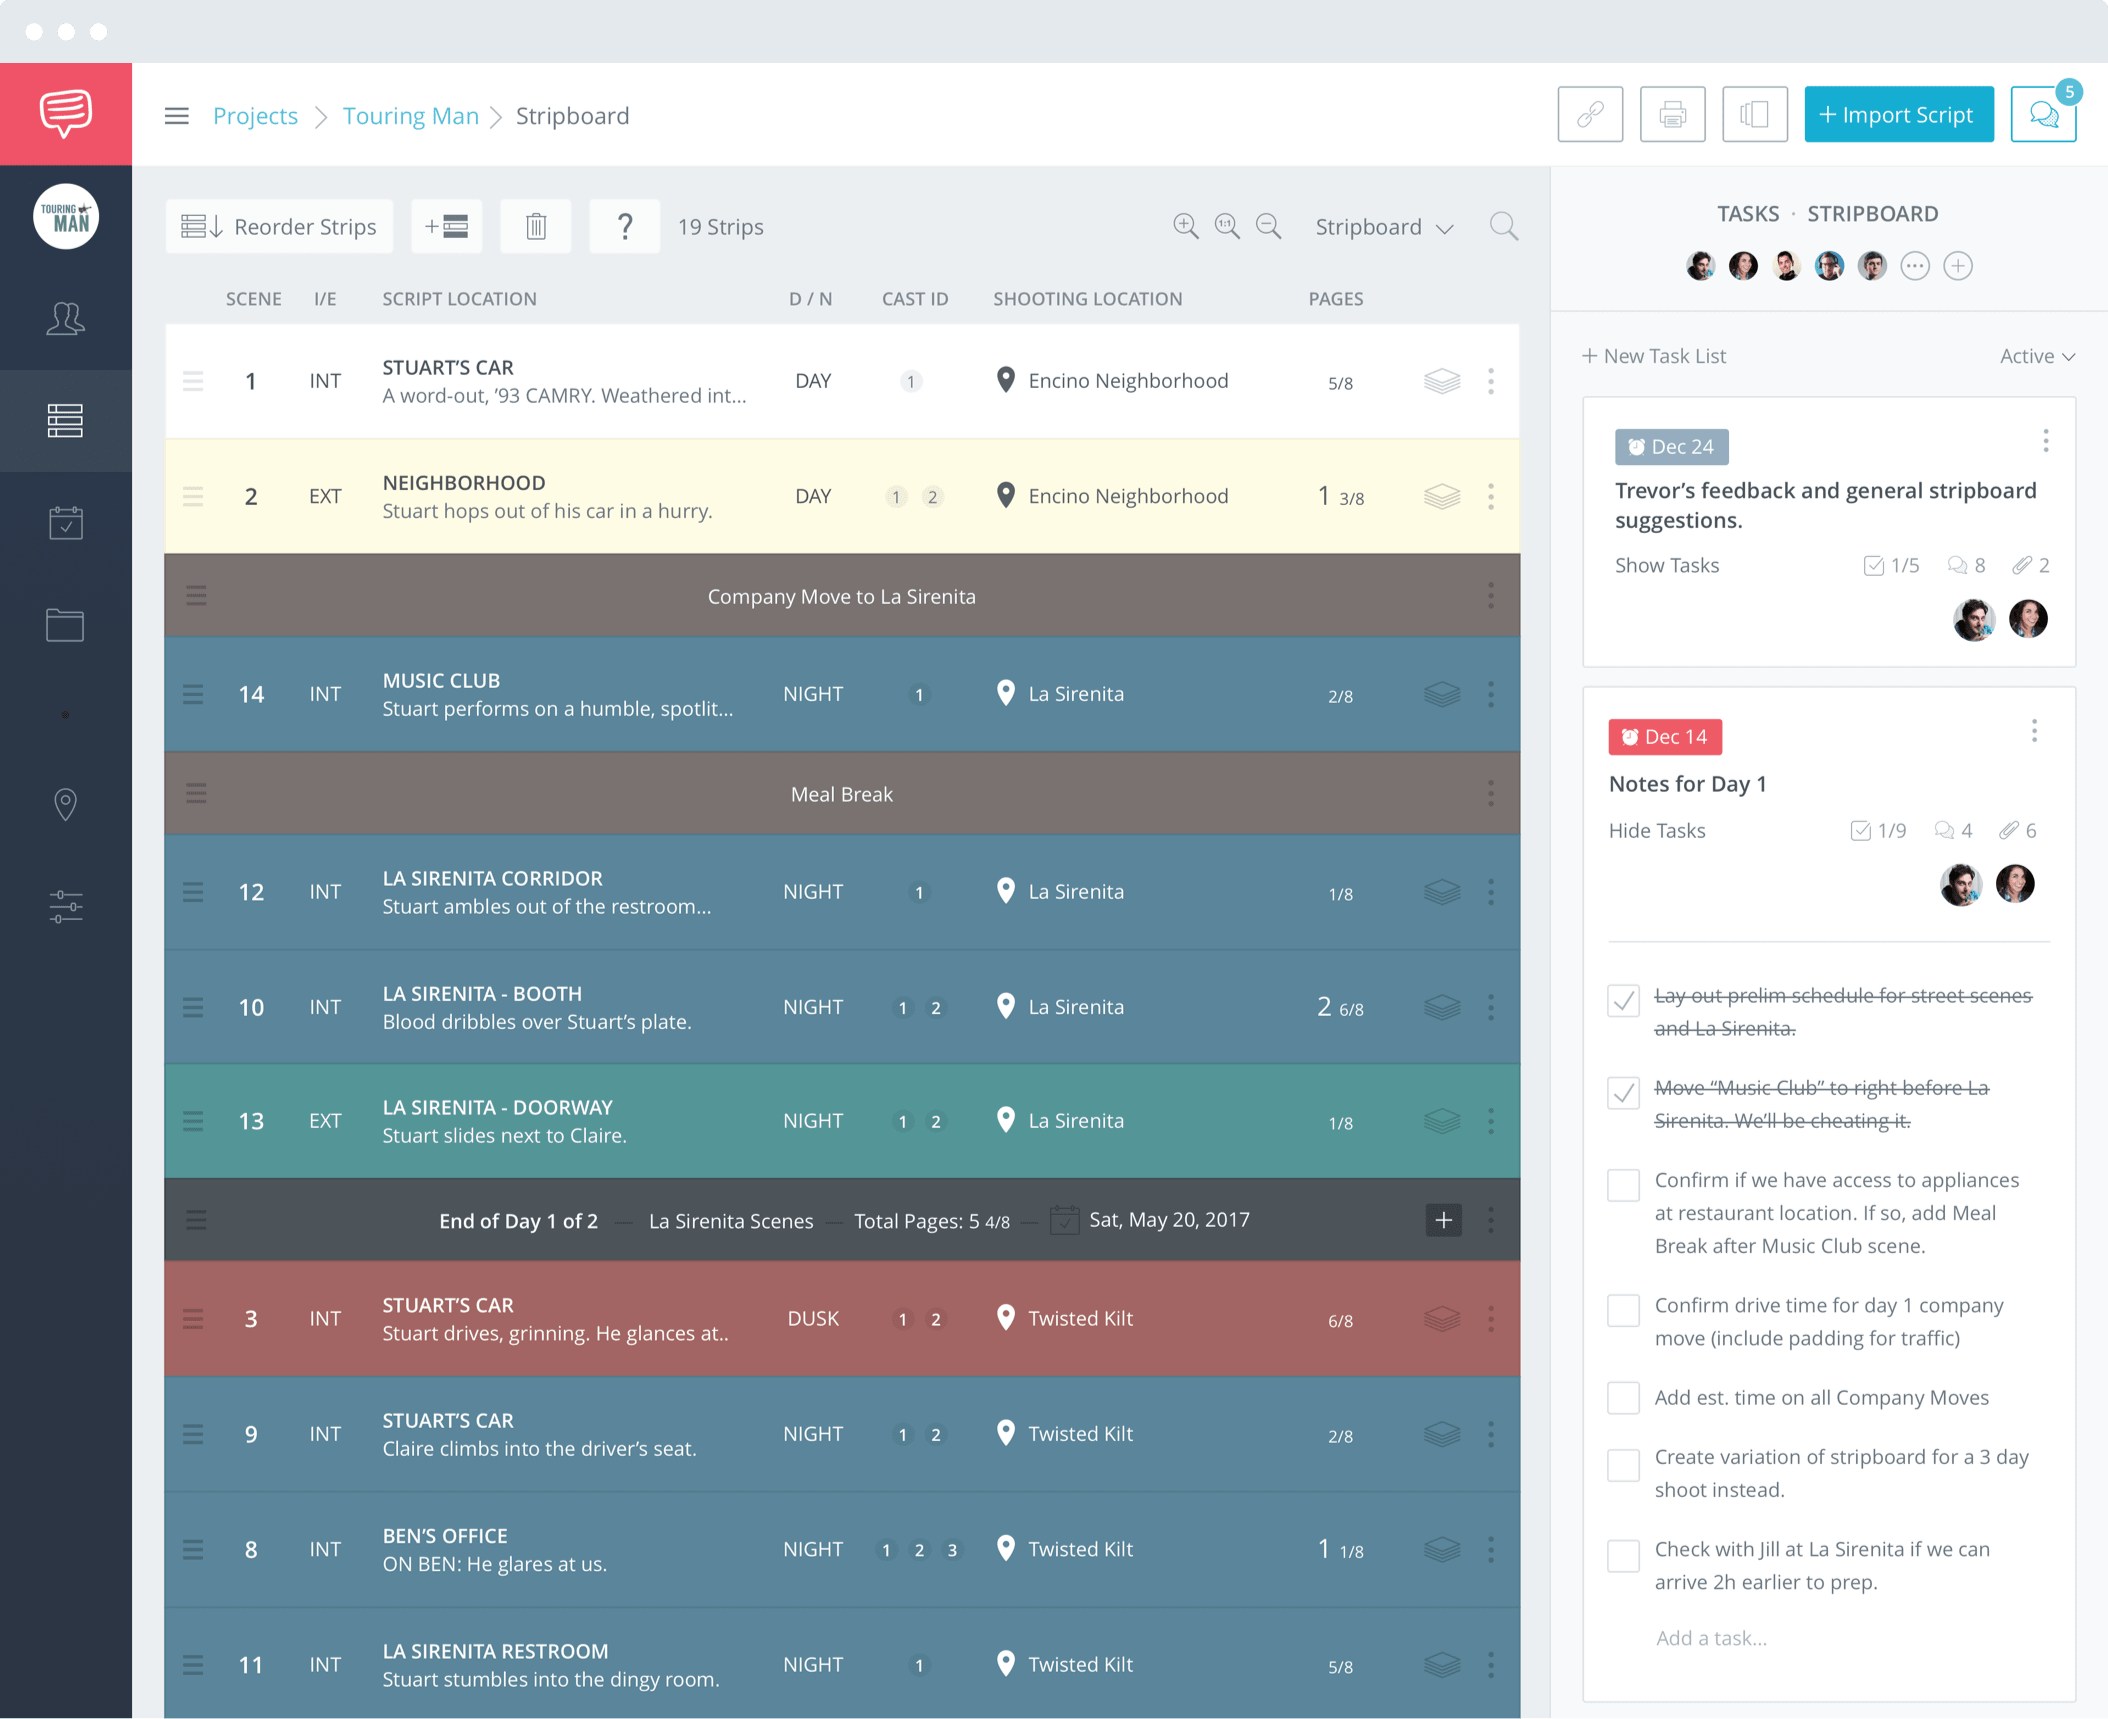Open the locations pin icon in sidebar
The height and width of the screenshot is (1719, 2108).
tap(66, 804)
